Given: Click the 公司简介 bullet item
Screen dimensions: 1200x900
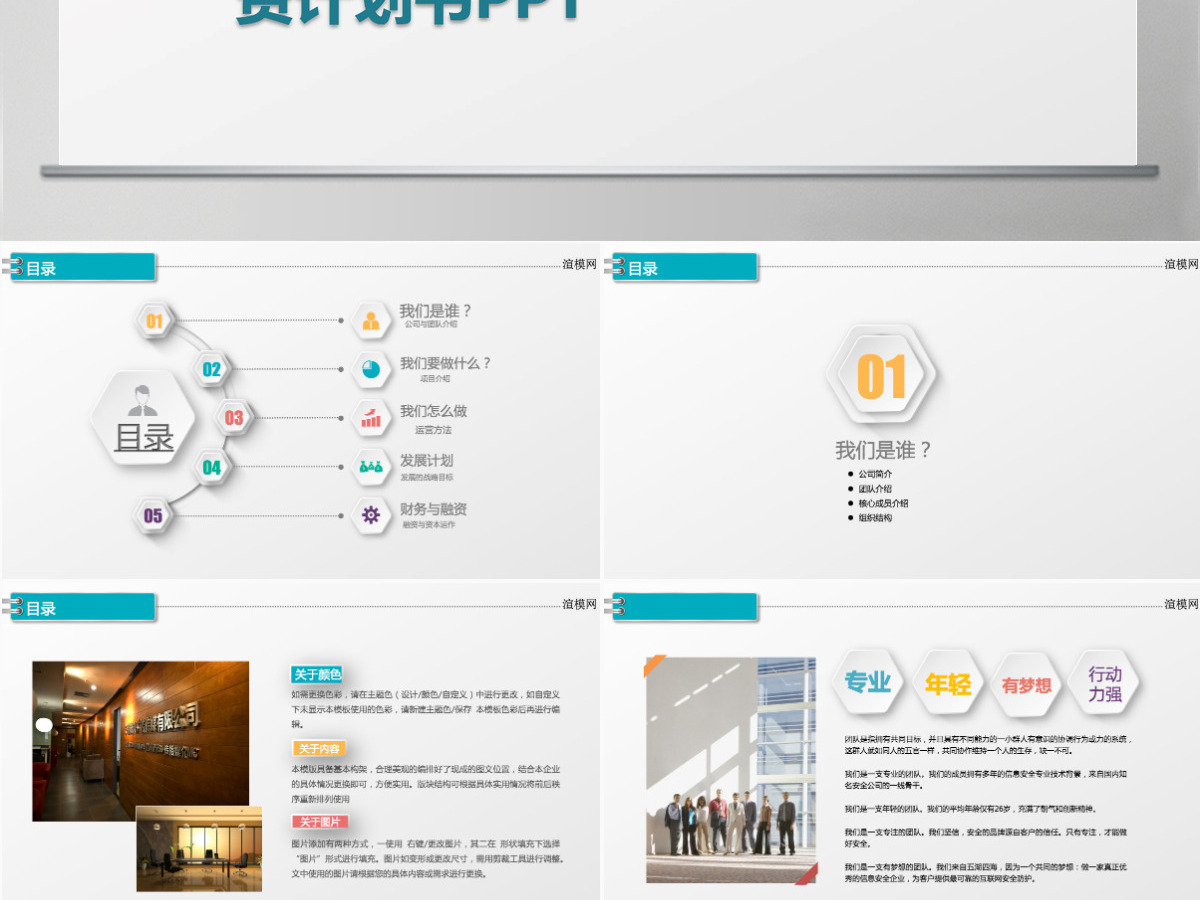Looking at the screenshot, I should pos(875,474).
